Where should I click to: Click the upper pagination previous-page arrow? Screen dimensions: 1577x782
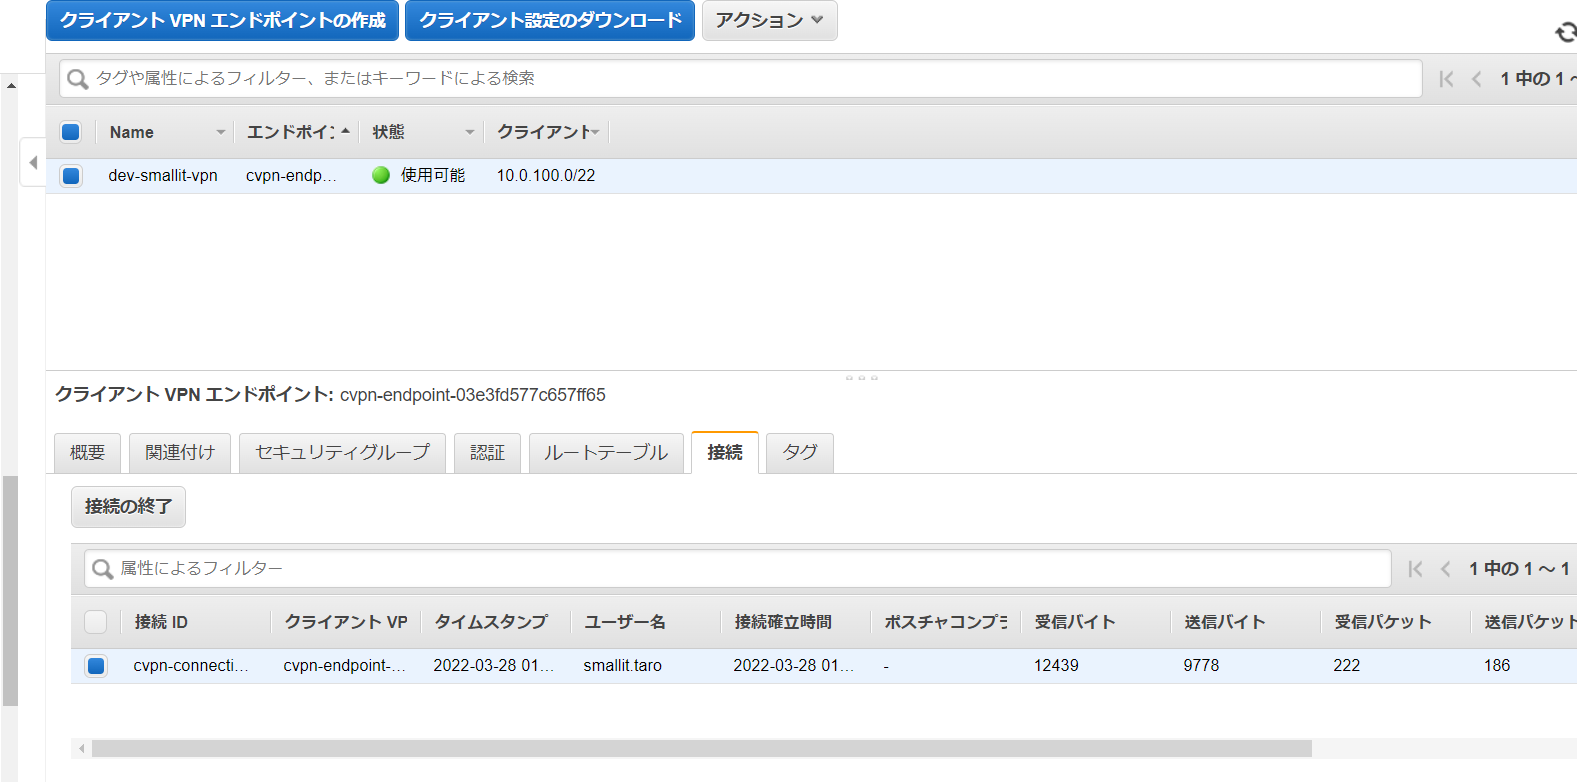click(x=1477, y=79)
